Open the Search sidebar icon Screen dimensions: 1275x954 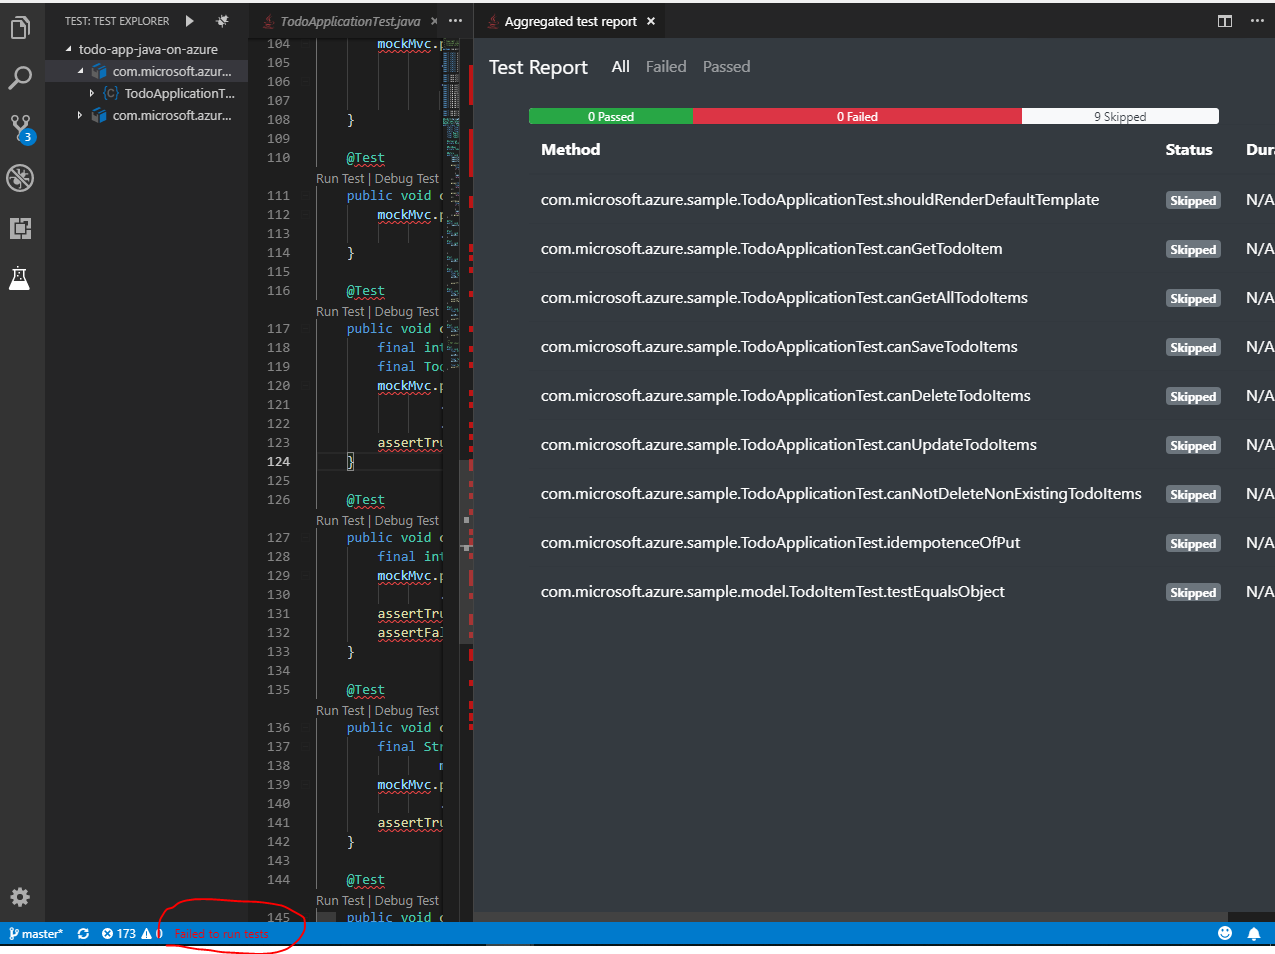[19, 78]
